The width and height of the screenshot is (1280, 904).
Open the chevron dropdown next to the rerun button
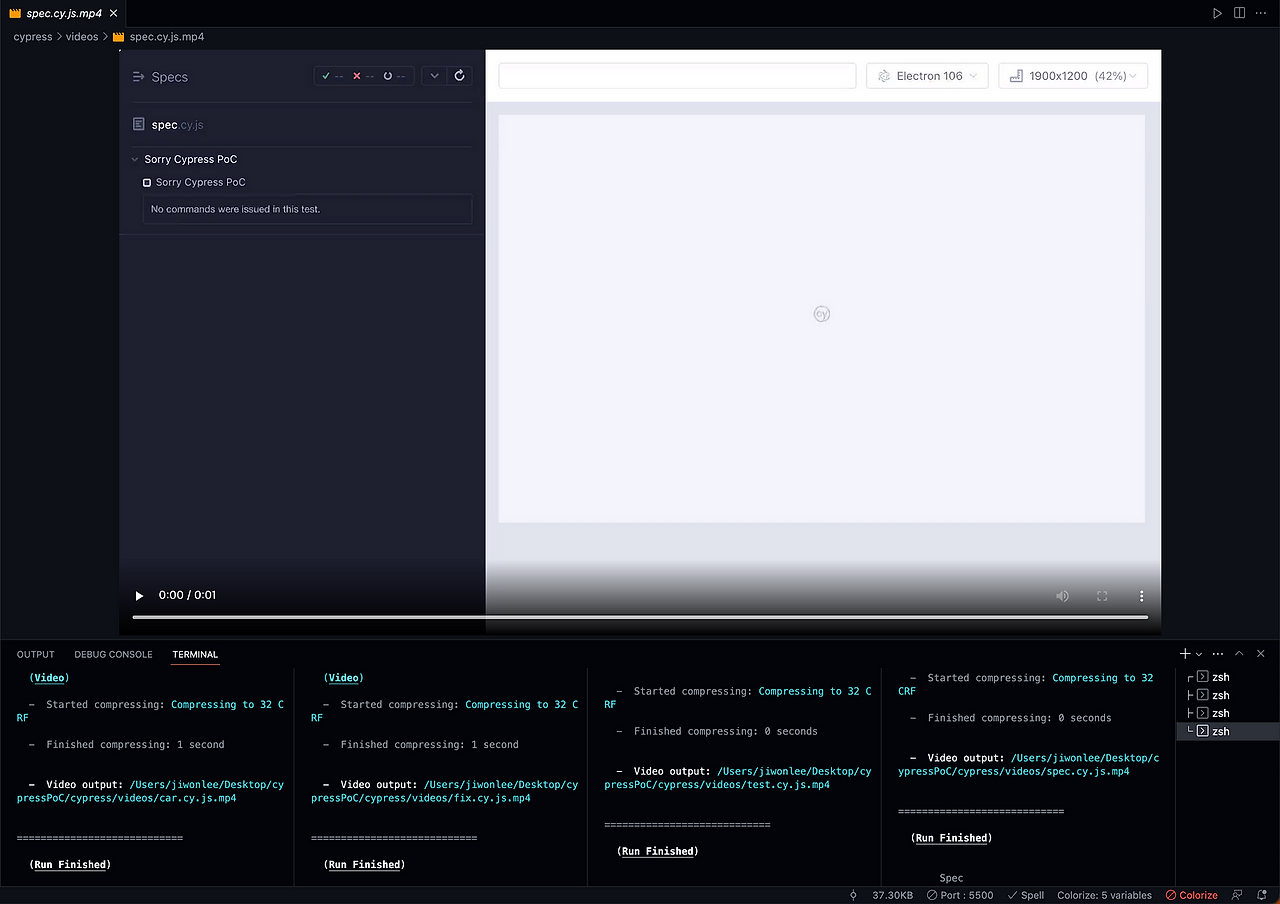point(434,76)
